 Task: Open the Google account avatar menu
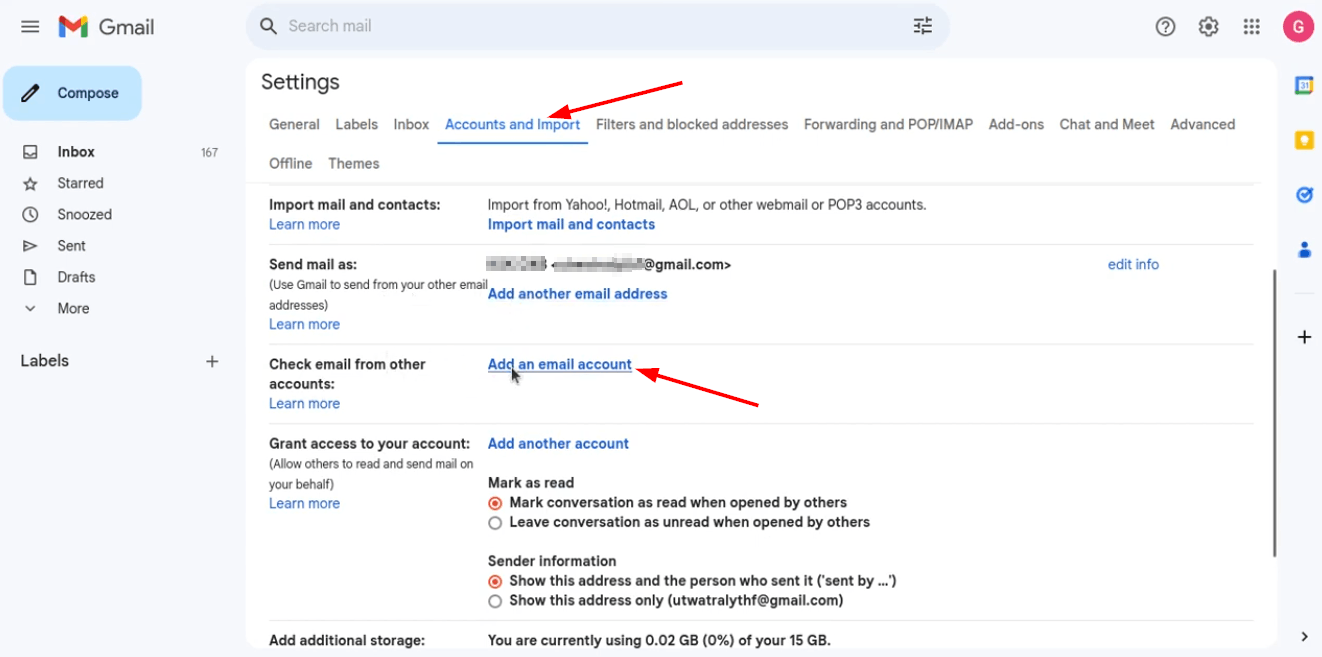[x=1298, y=27]
